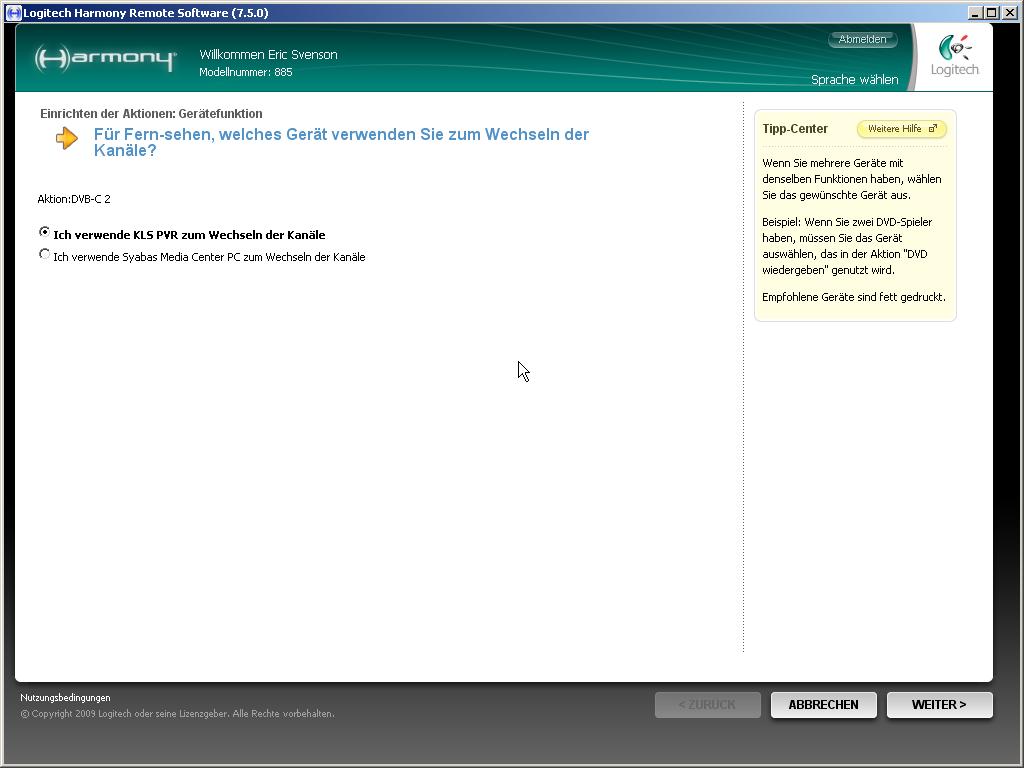Select the KLS PVR radio button
This screenshot has width=1024, height=768.
coord(44,232)
